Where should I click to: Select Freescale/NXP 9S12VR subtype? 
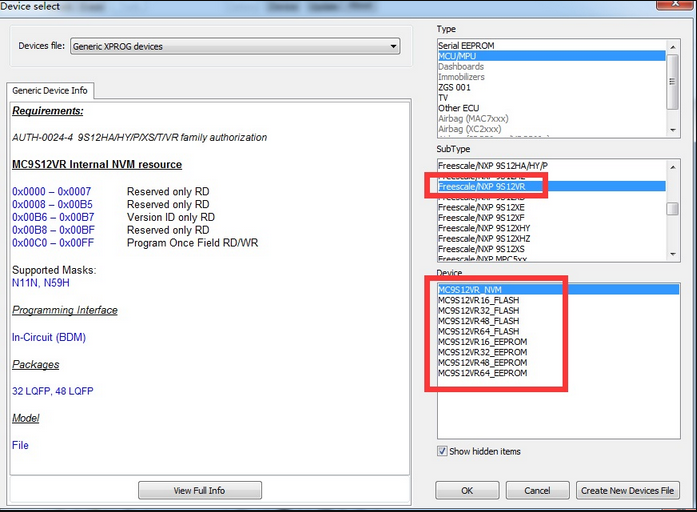551,187
